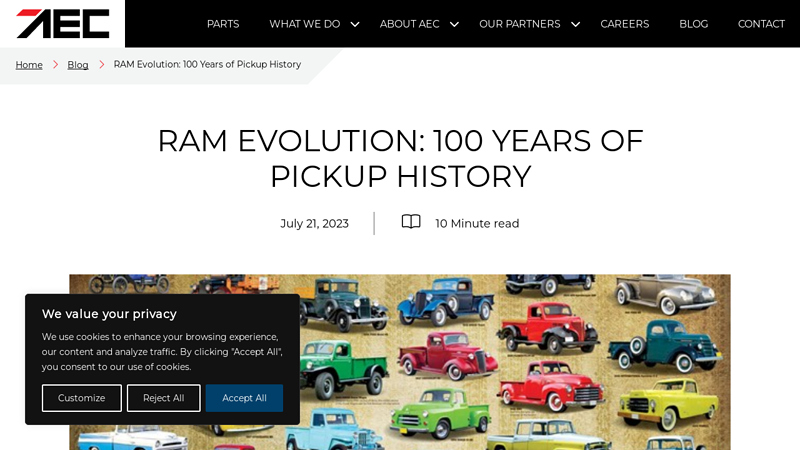Open the vintage pickup trucks hero image

coord(400,362)
